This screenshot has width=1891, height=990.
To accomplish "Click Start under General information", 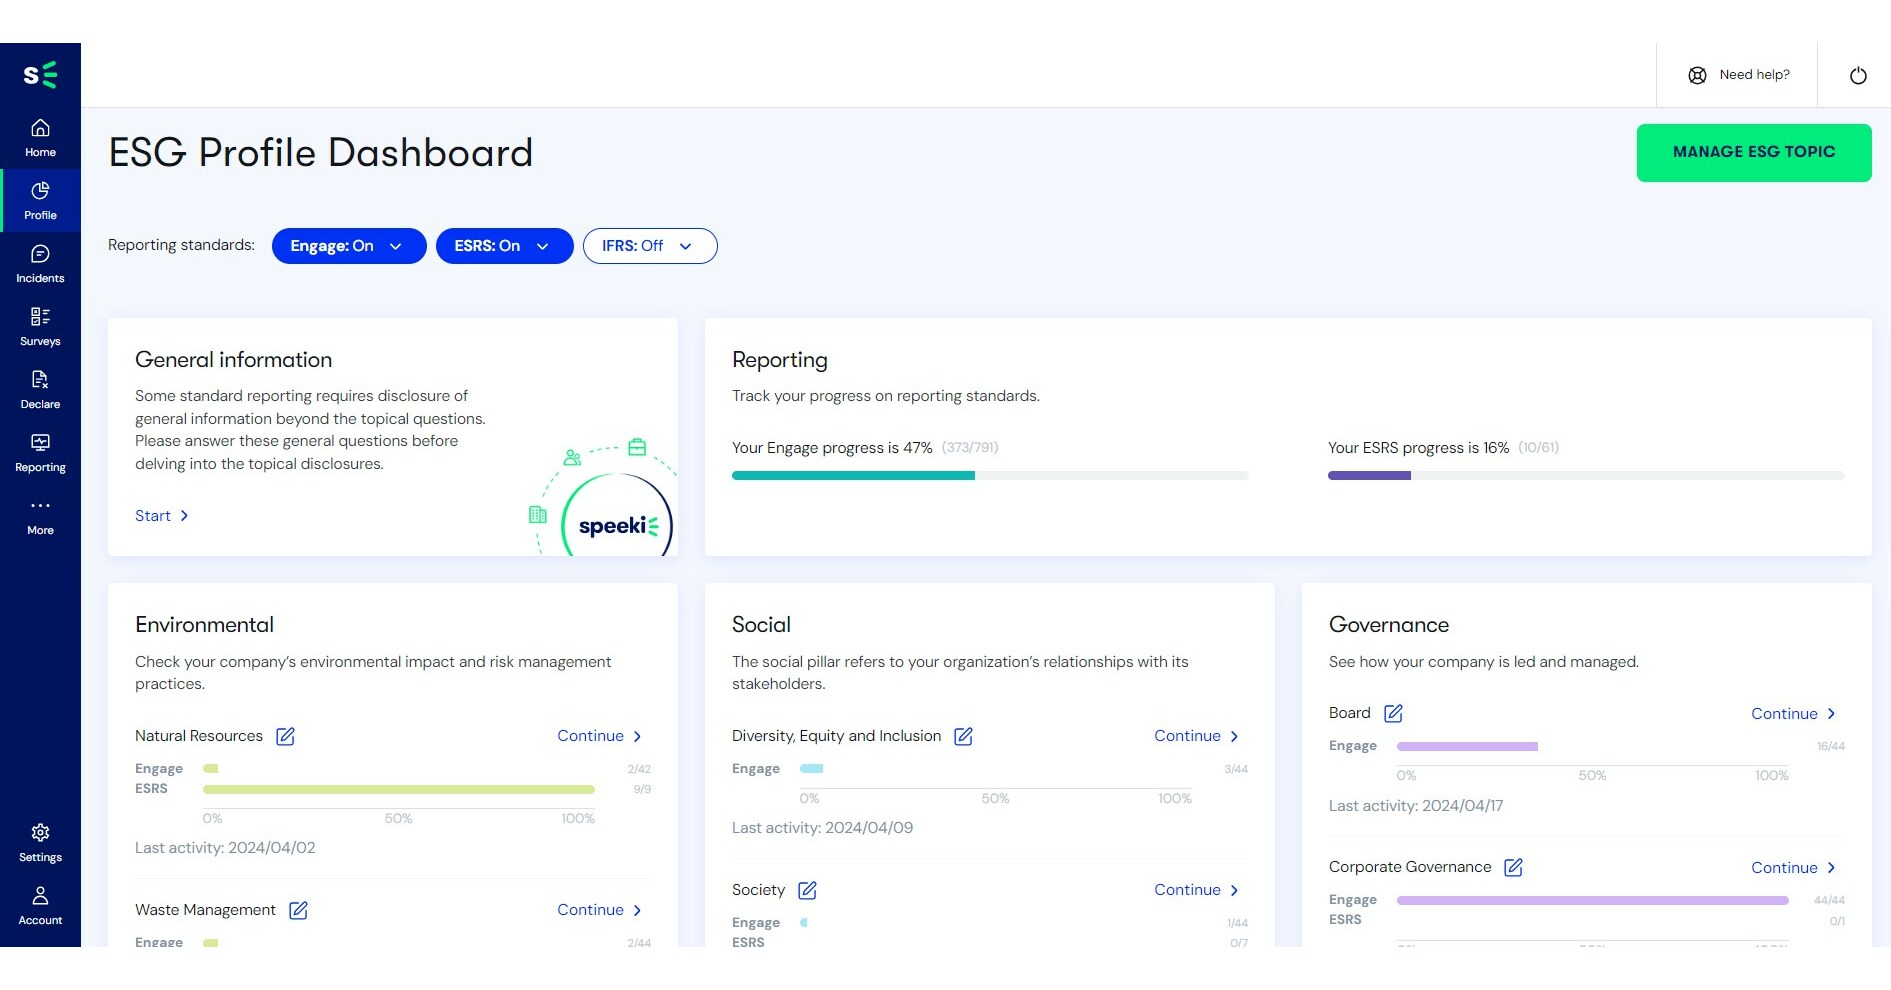I will point(160,515).
